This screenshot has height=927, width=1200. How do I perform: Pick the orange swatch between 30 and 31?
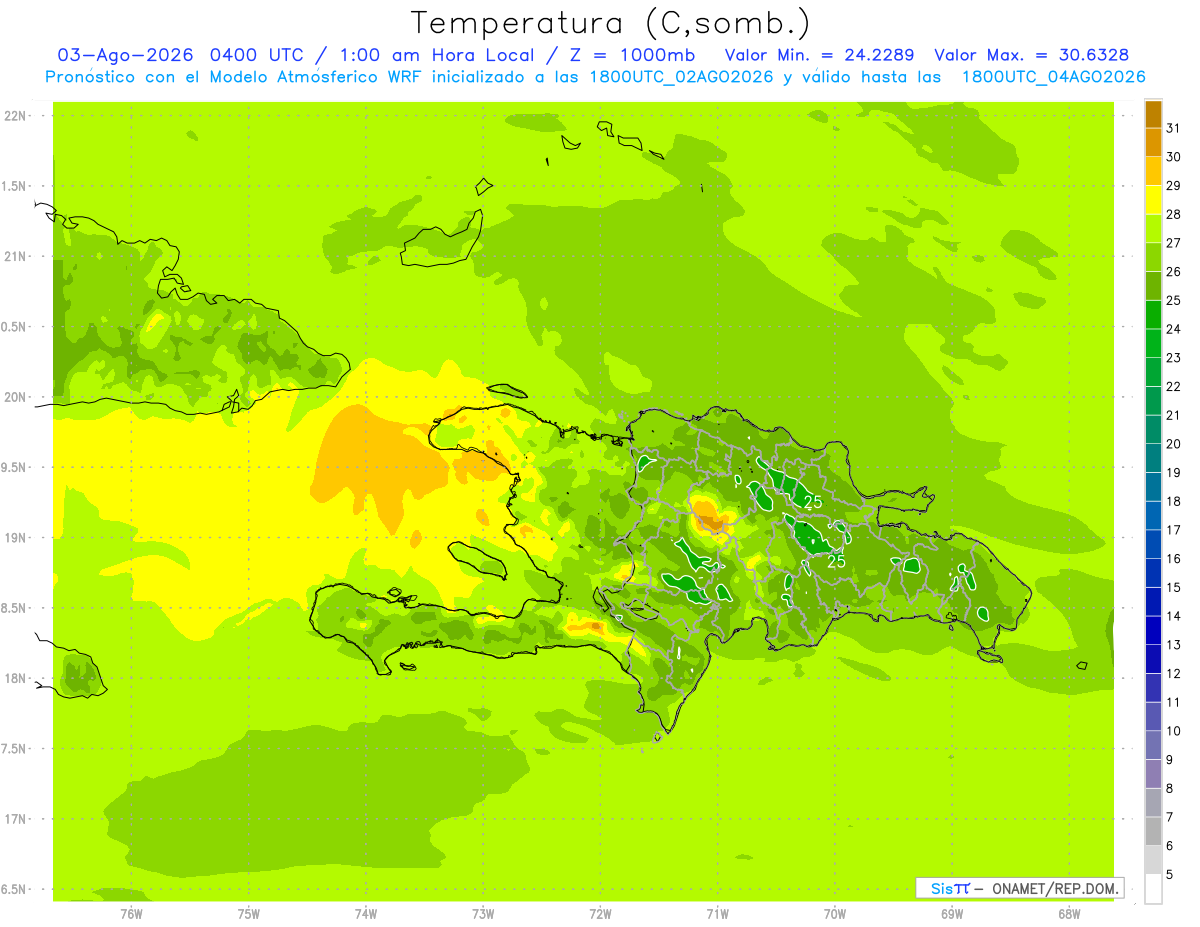(x=1153, y=142)
